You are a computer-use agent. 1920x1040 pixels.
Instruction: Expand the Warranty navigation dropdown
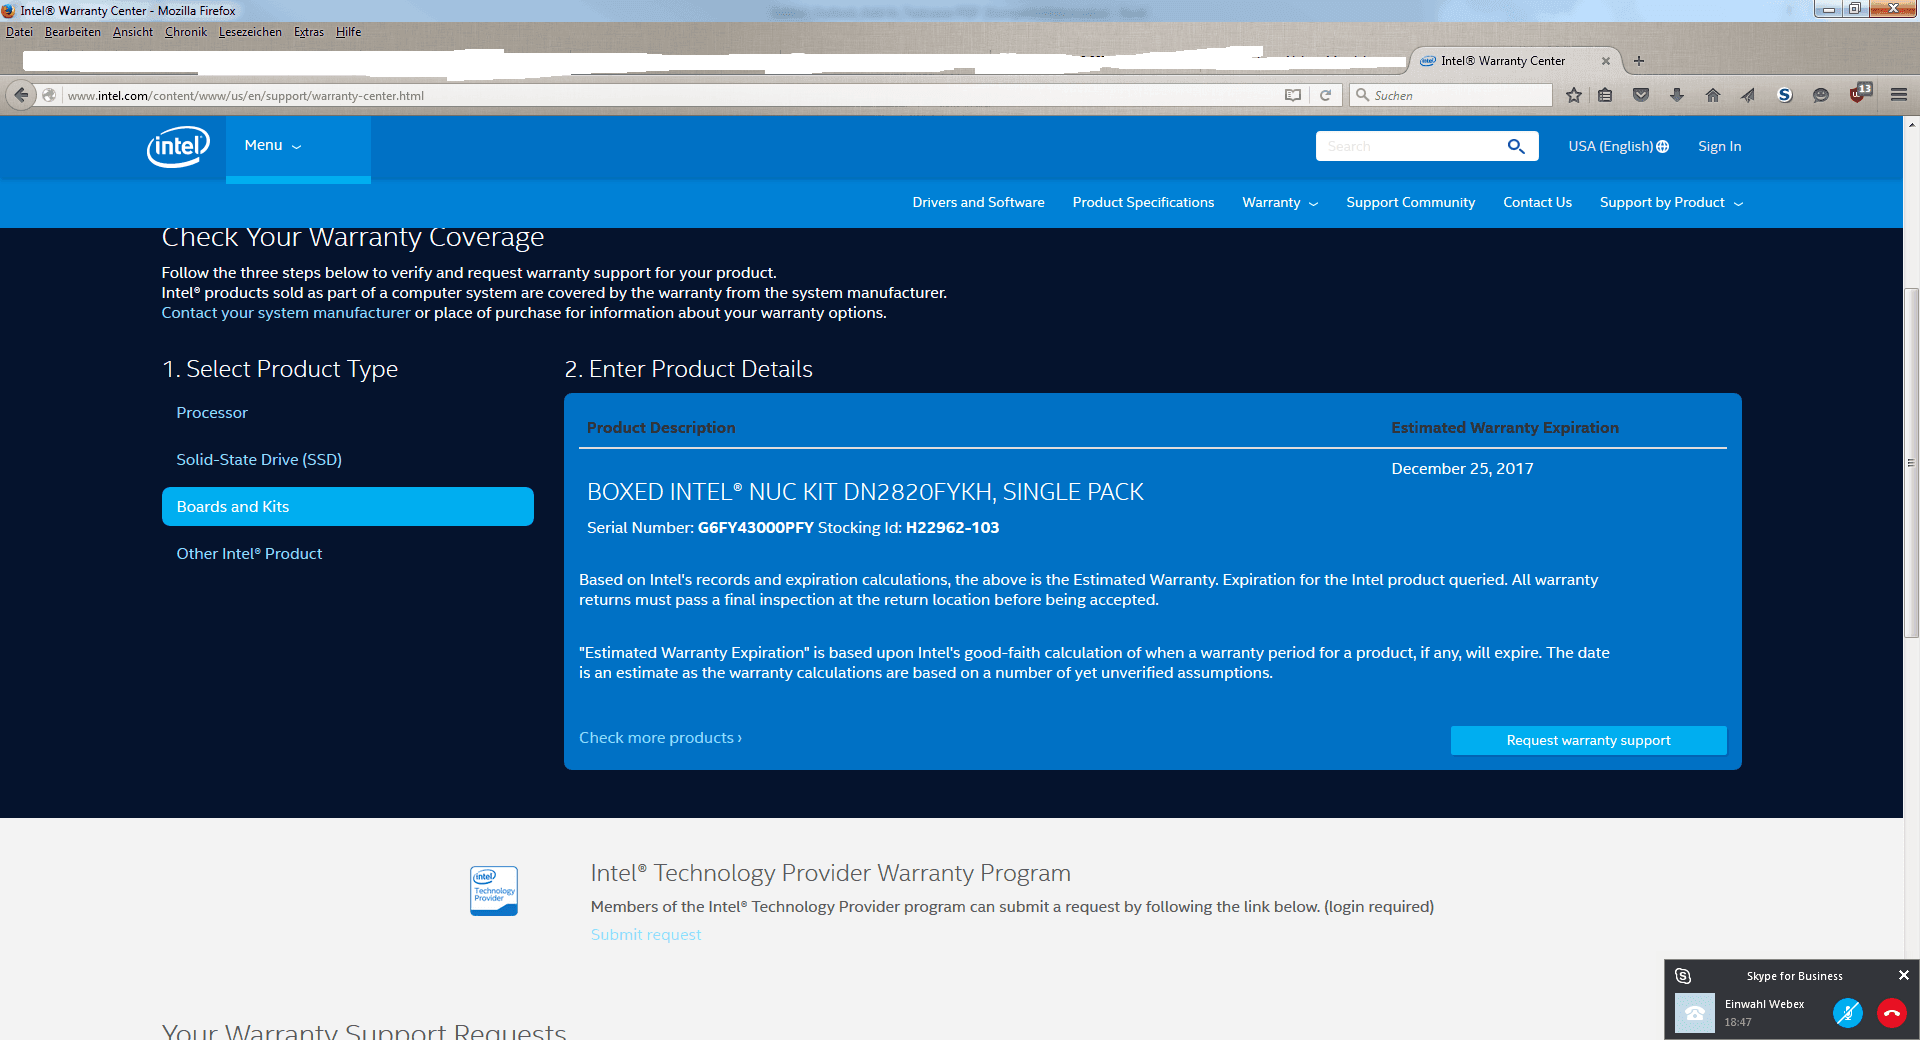[x=1280, y=203]
